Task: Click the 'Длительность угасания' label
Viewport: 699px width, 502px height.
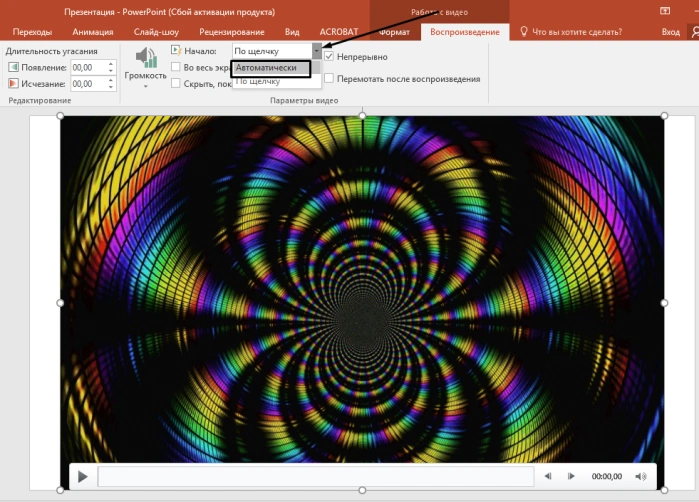Action: pos(51,51)
